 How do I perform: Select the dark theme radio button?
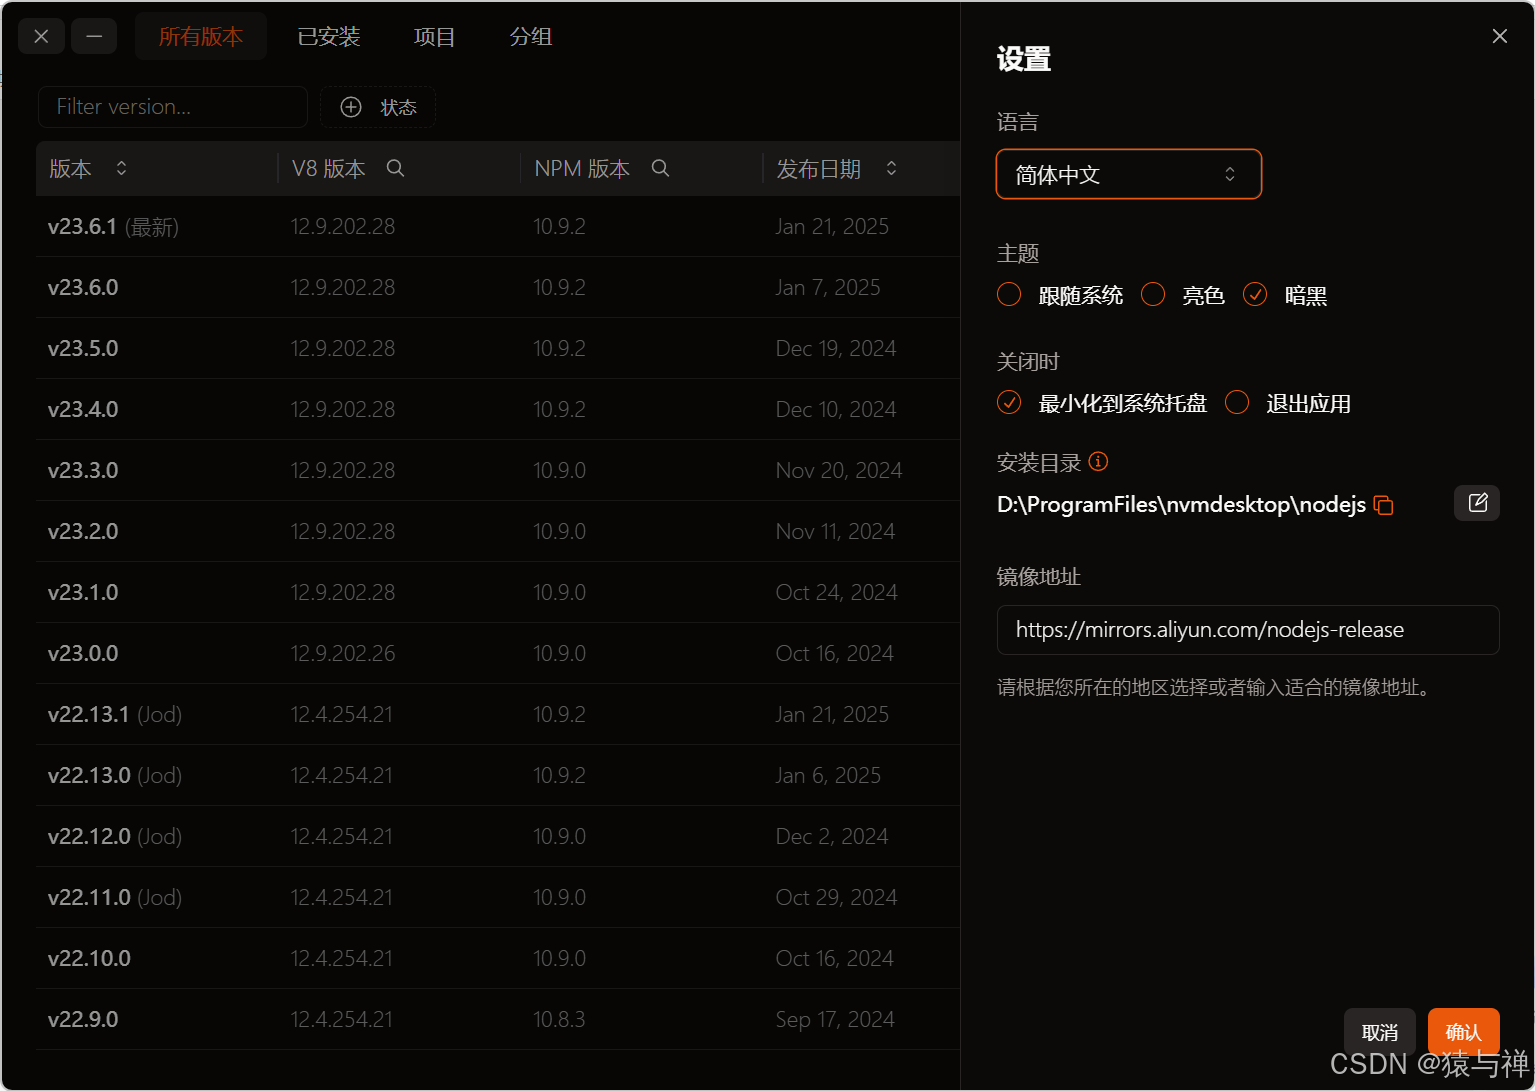pos(1255,294)
